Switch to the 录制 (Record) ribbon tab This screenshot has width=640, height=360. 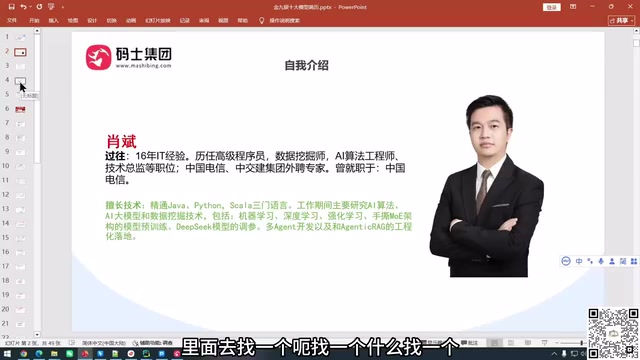(184, 20)
